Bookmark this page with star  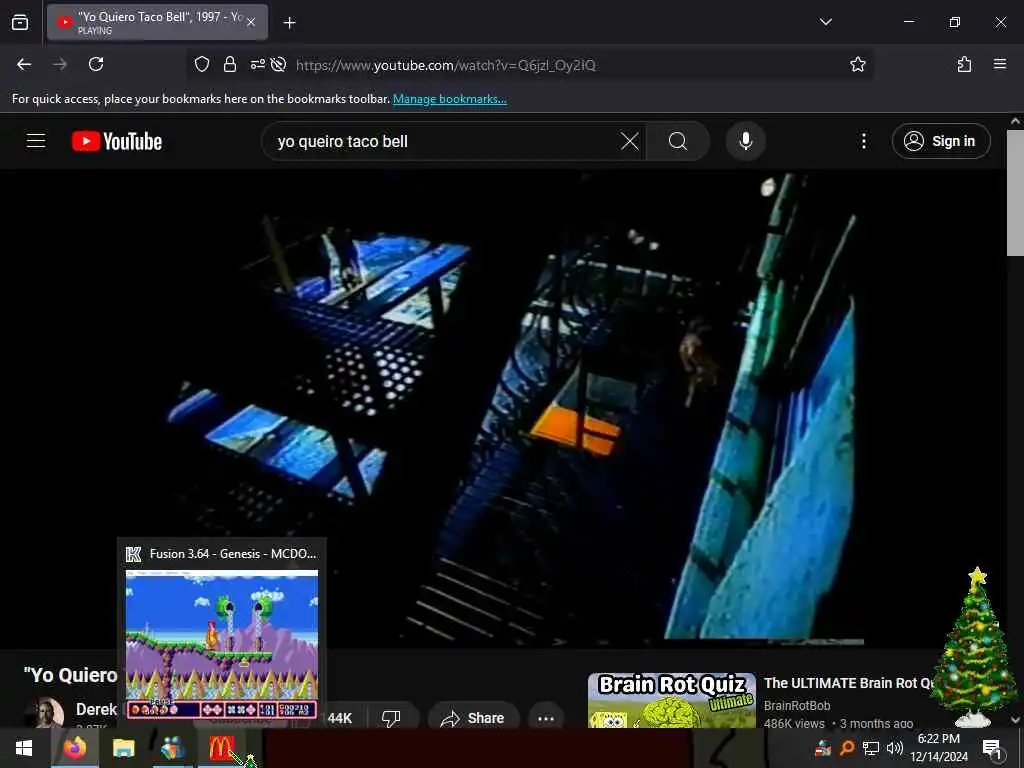857,64
